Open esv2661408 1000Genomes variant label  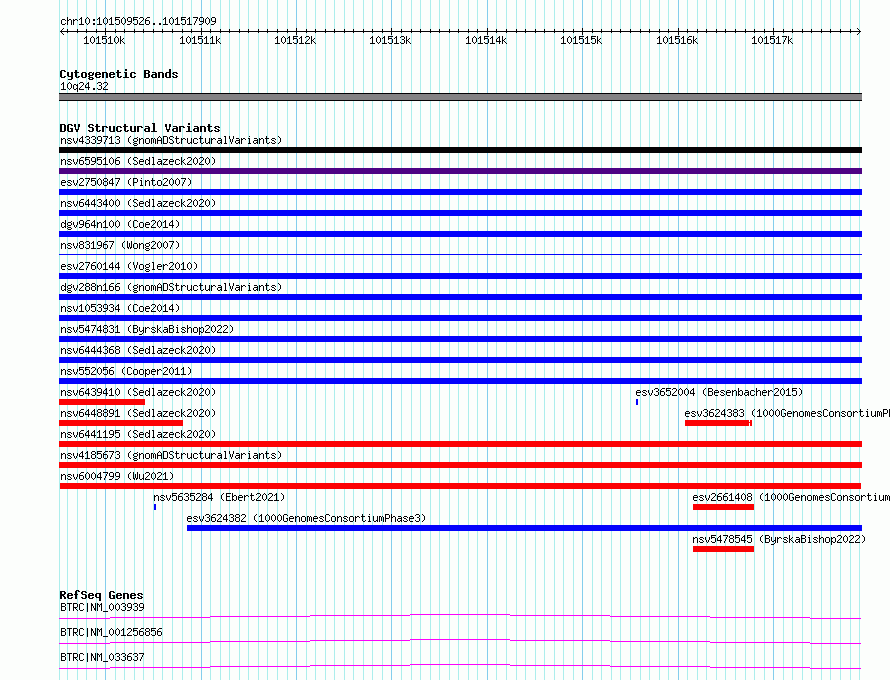click(x=791, y=497)
